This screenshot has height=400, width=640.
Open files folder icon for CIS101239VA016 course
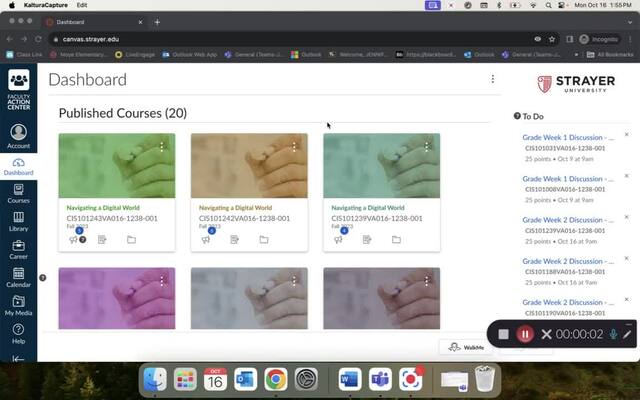396,240
